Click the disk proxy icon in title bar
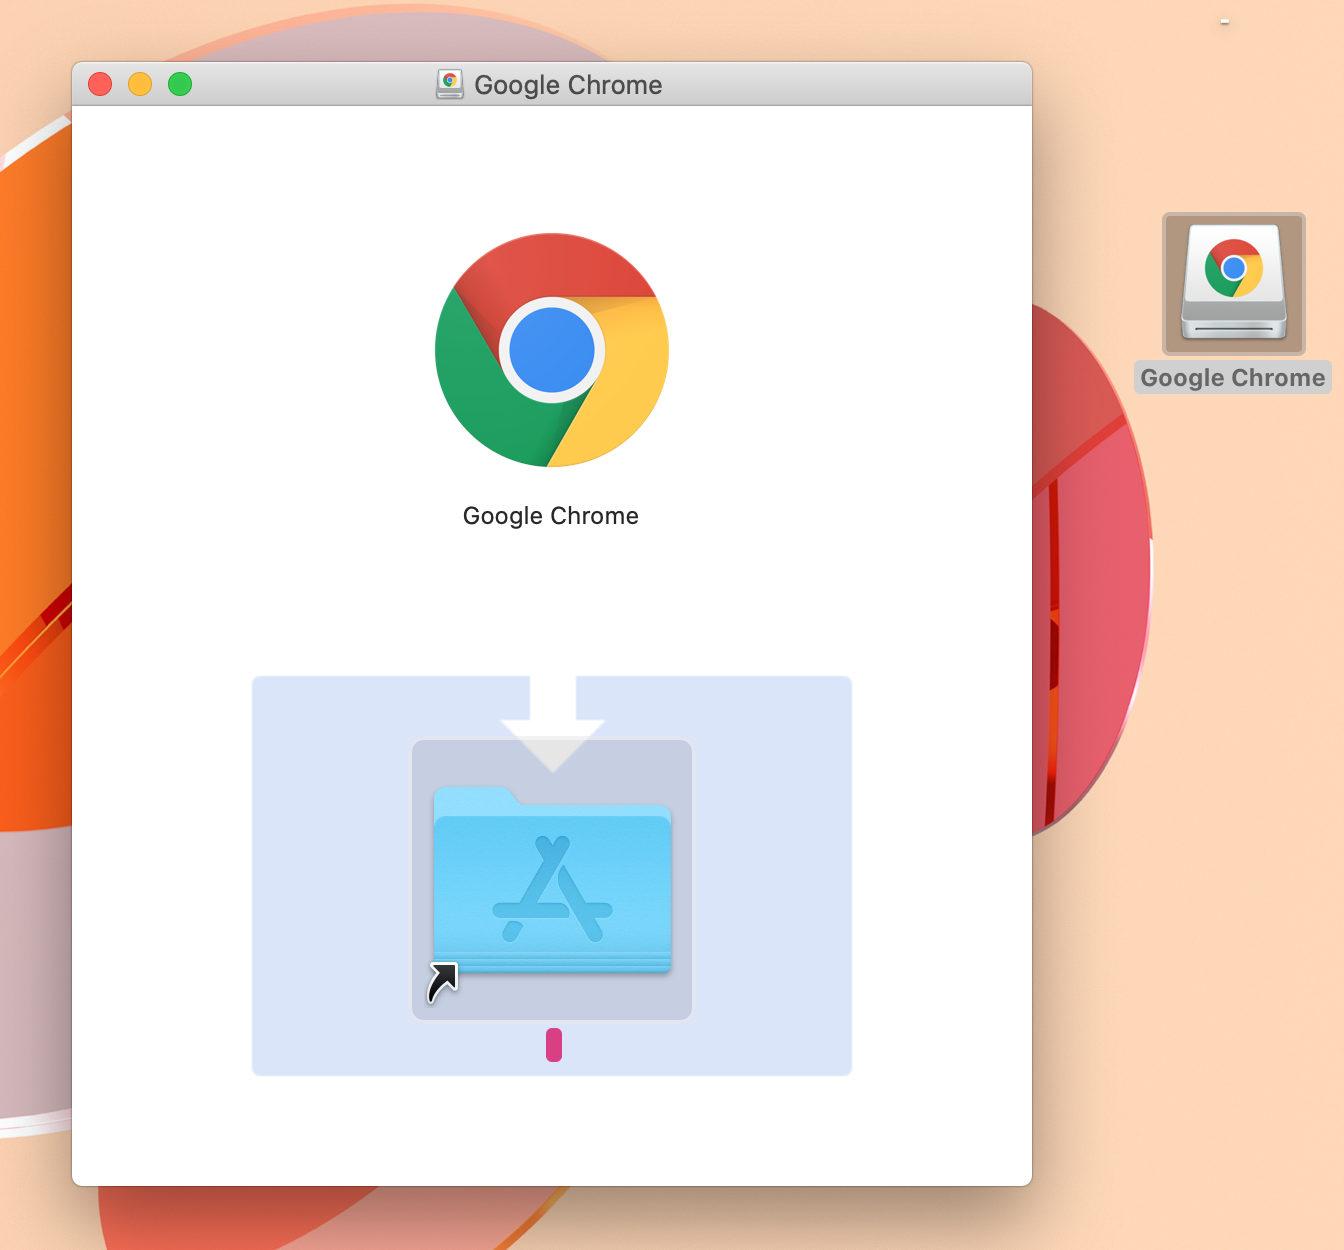The width and height of the screenshot is (1344, 1250). 450,84
